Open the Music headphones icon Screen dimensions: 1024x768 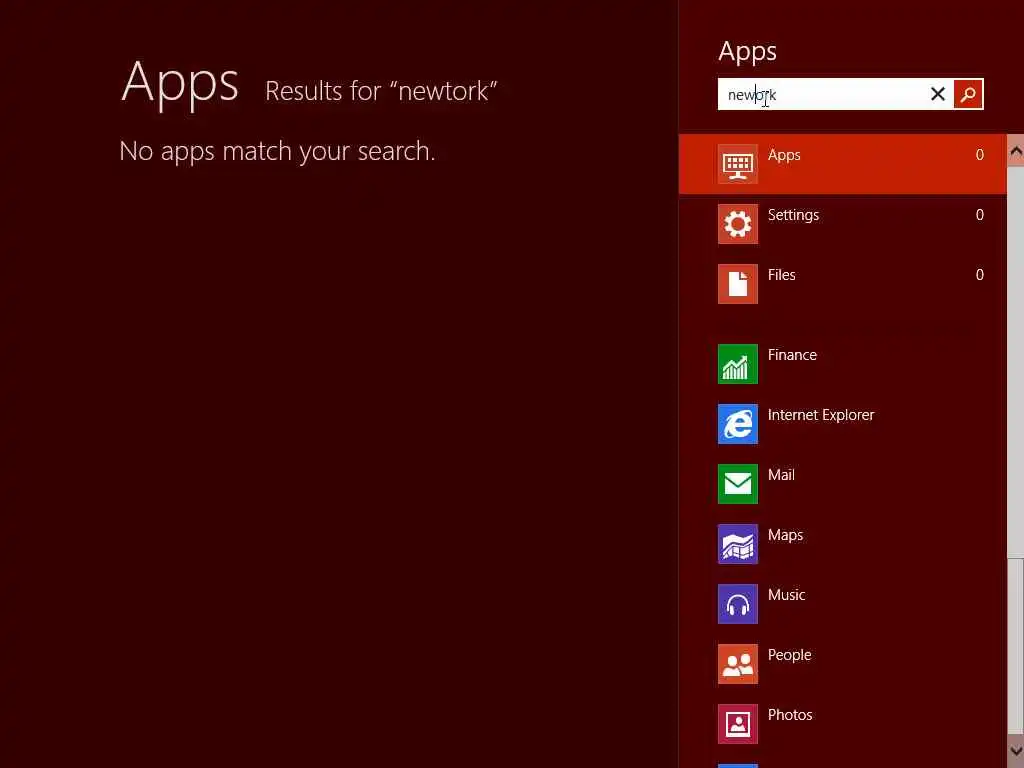[737, 604]
